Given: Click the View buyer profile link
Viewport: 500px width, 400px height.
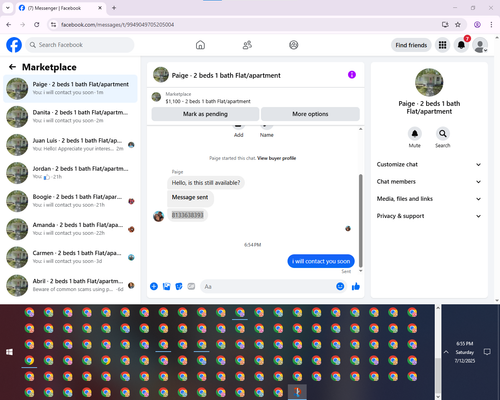Looking at the screenshot, I should (x=276, y=158).
